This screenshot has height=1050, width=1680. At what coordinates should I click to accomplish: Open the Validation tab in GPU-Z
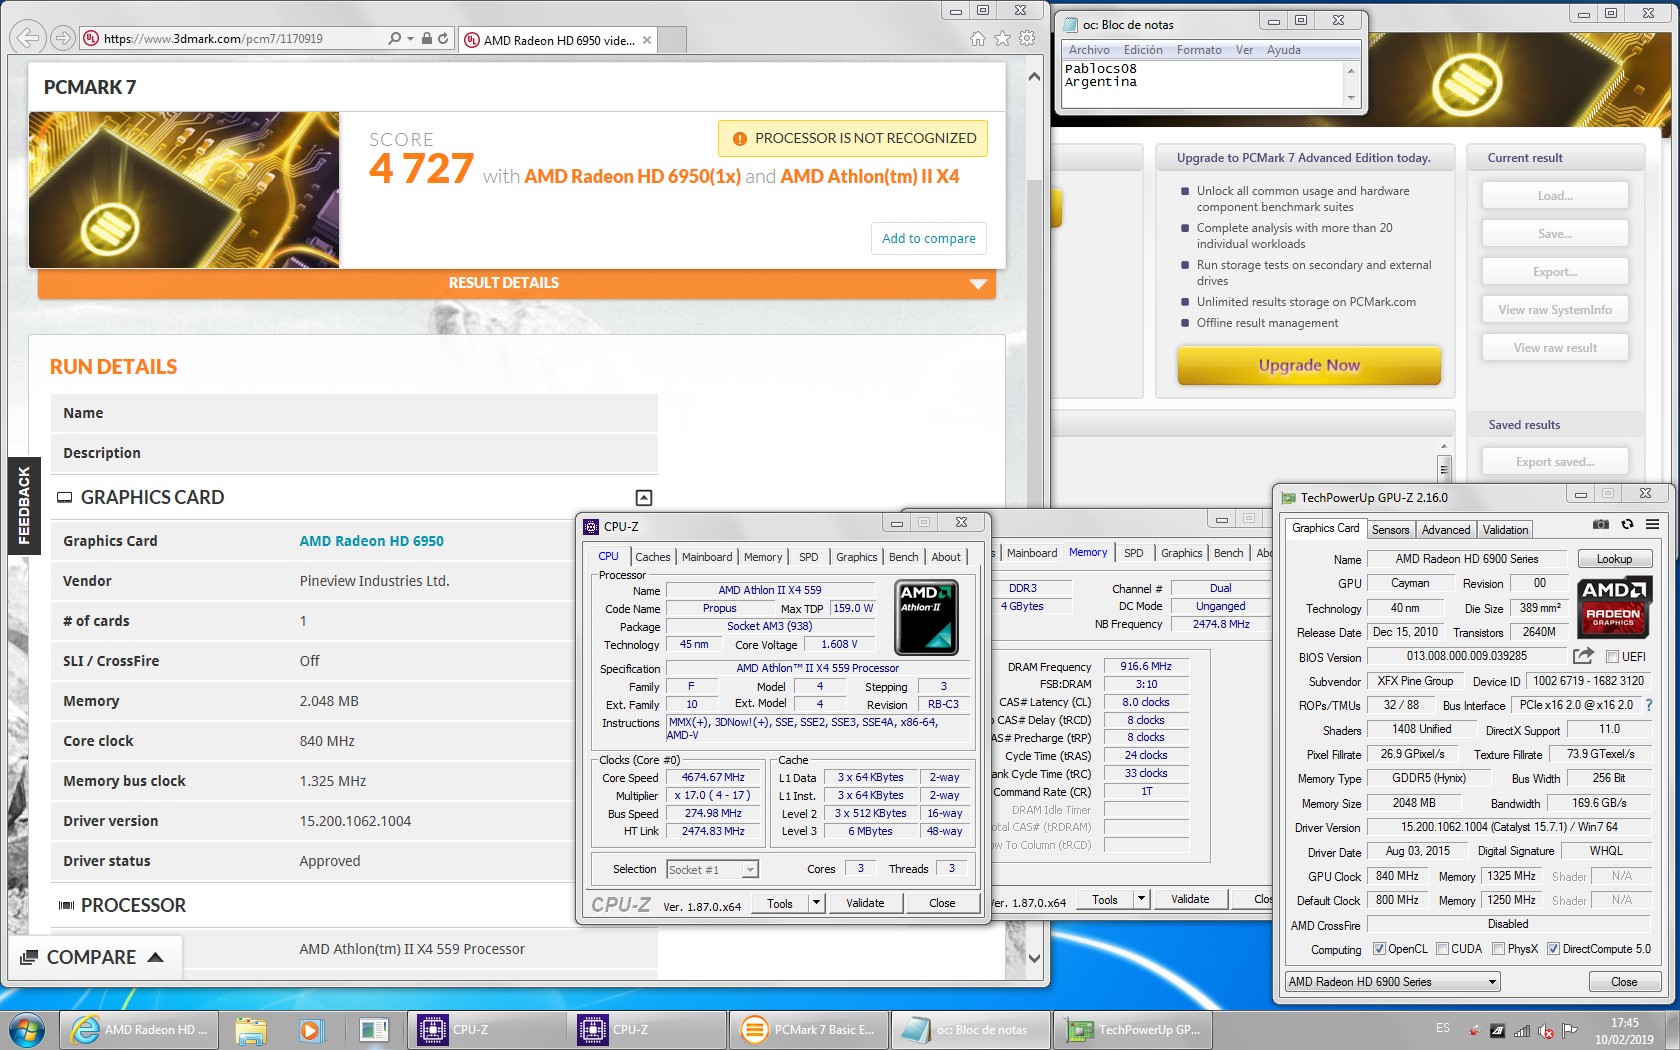coord(1505,530)
